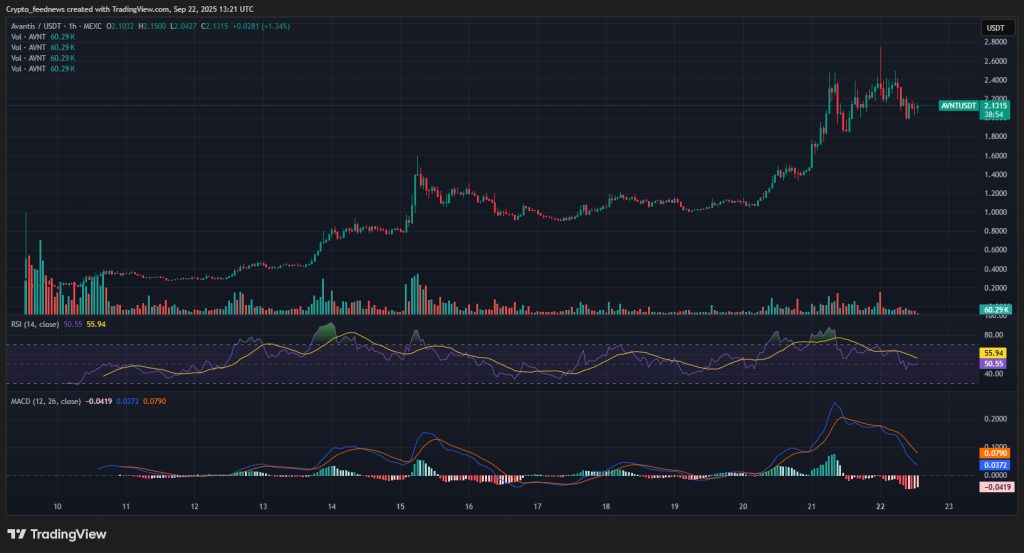
Task: Click the AVNTUSDT symbol price label
Action: click(959, 105)
